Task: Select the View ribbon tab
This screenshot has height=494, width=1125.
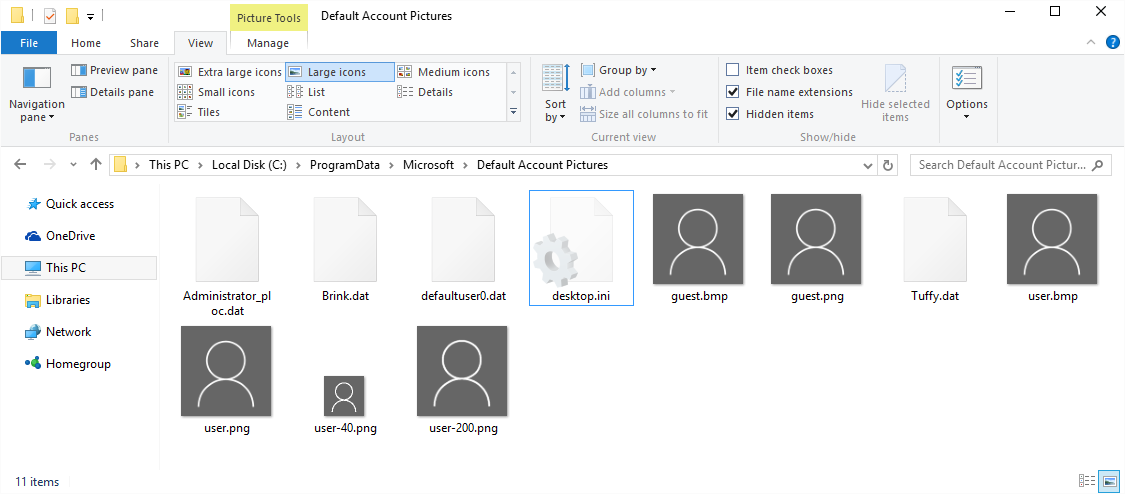Action: pyautogui.click(x=200, y=43)
